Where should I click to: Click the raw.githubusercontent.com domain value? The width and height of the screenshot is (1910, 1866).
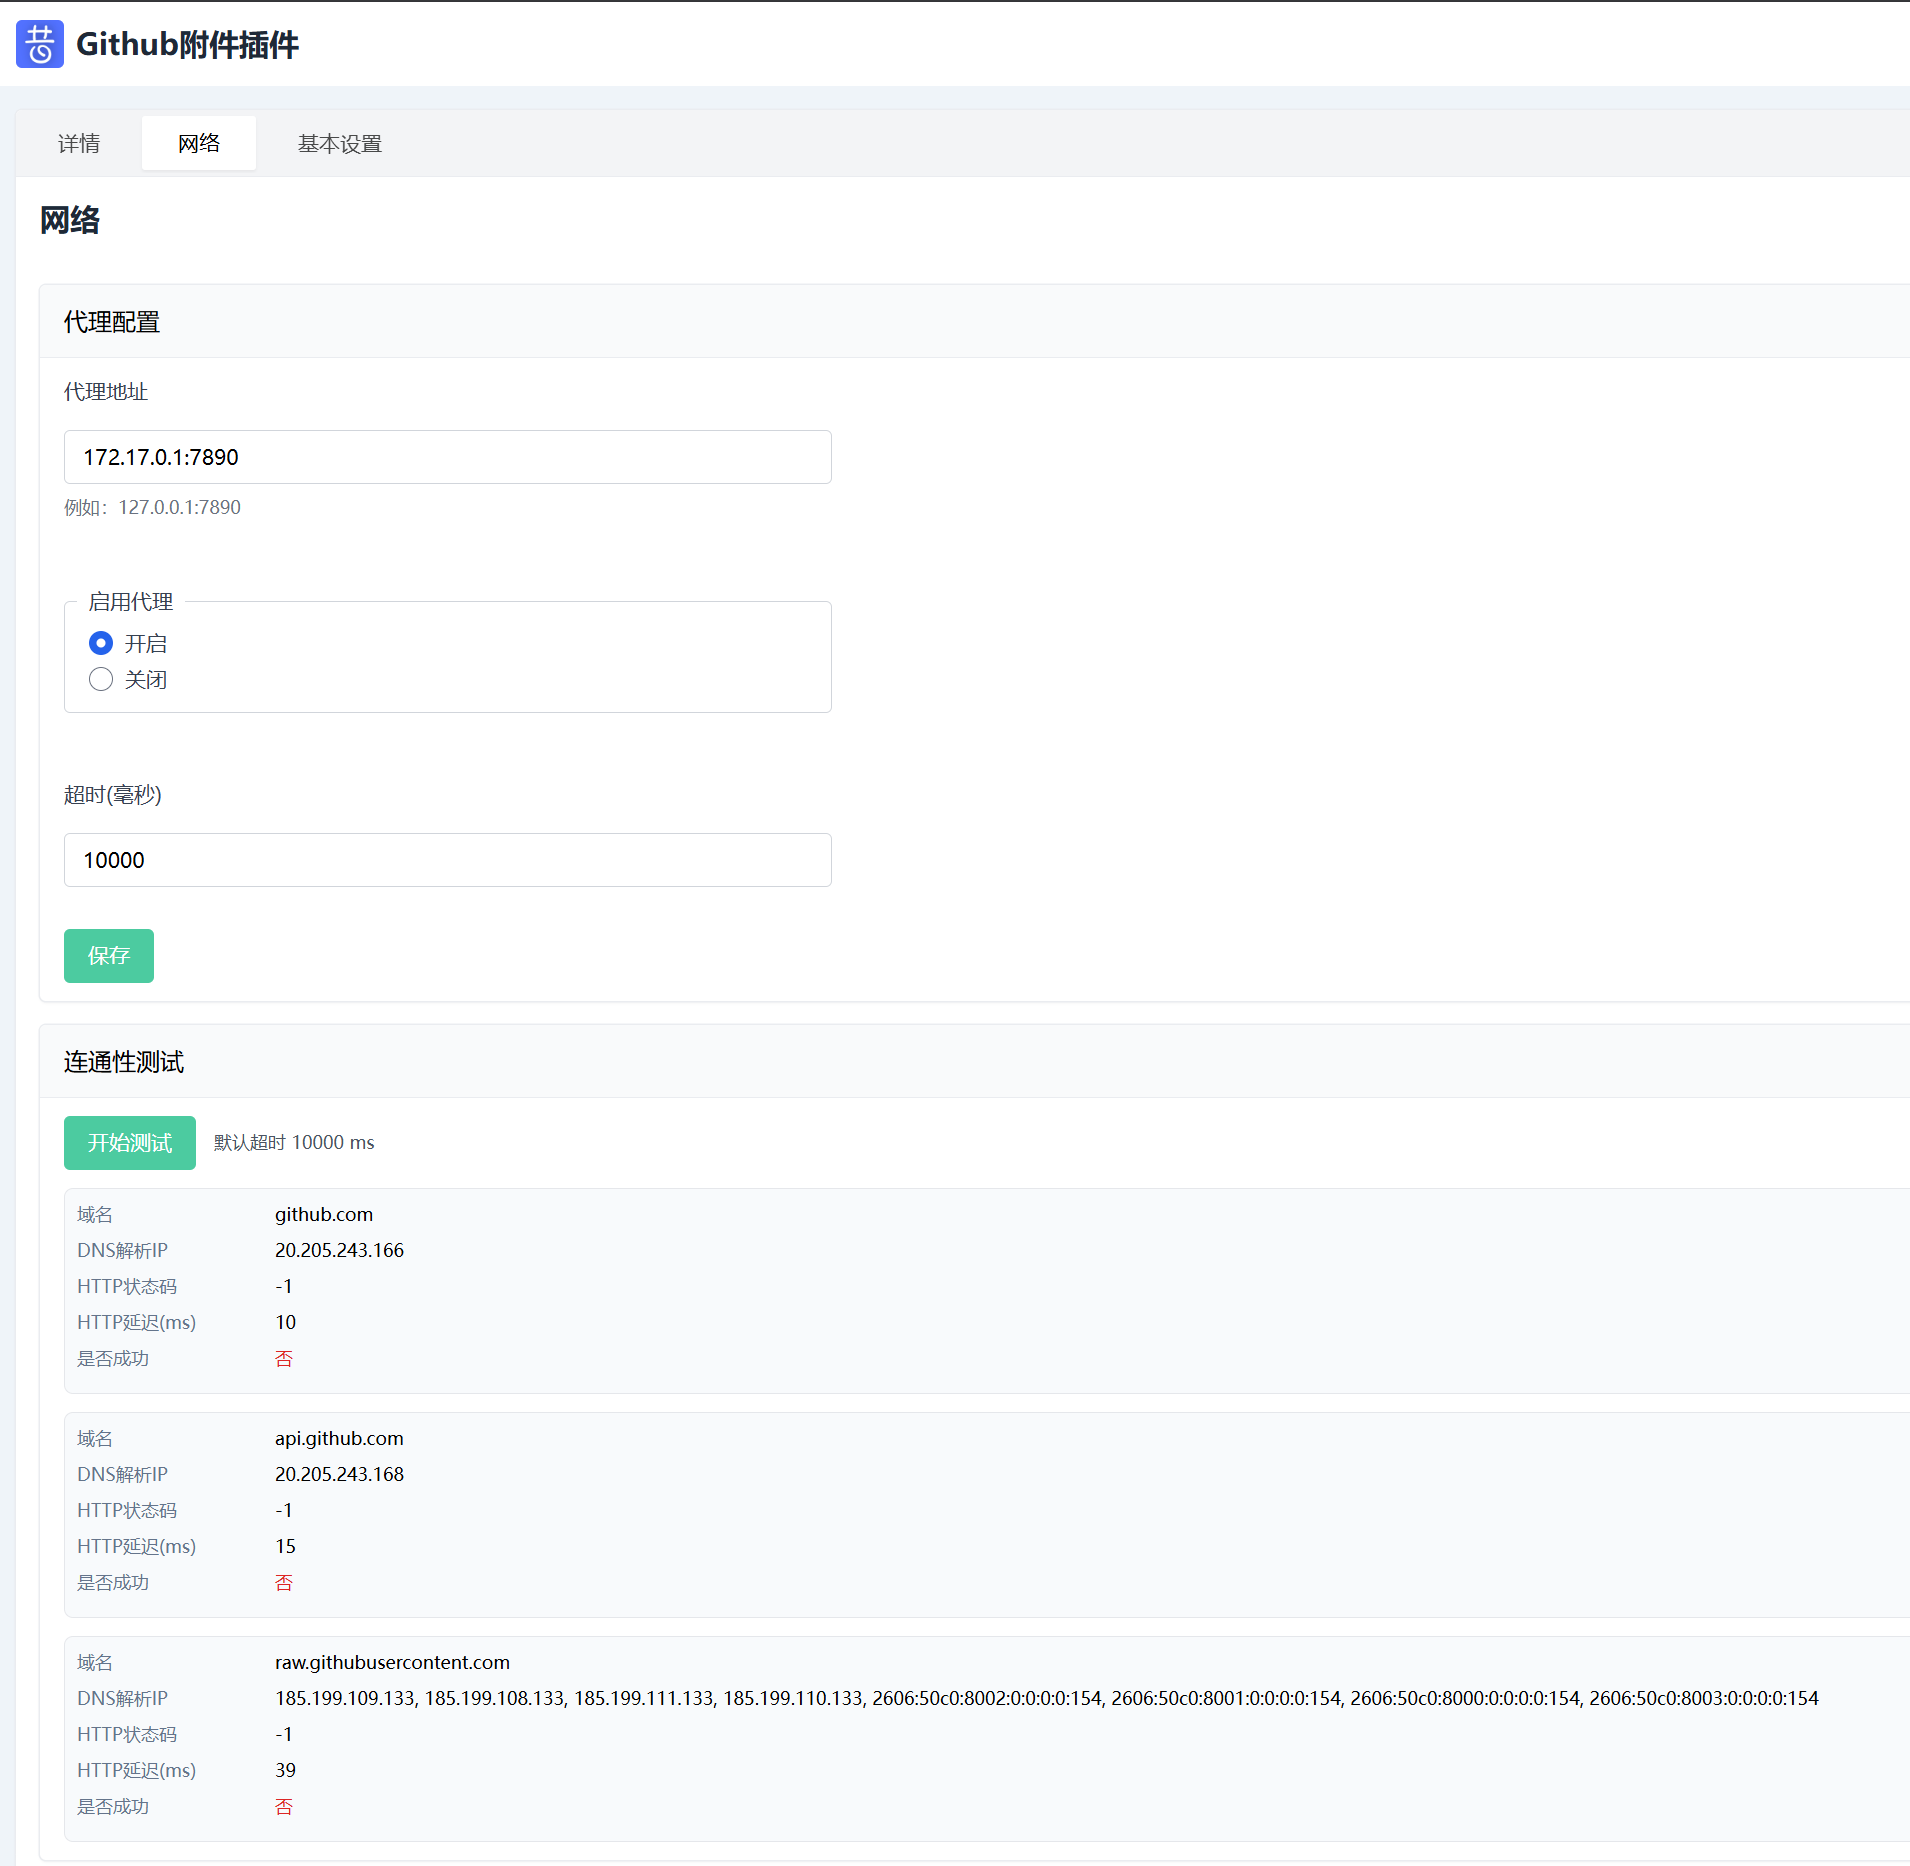coord(392,1663)
